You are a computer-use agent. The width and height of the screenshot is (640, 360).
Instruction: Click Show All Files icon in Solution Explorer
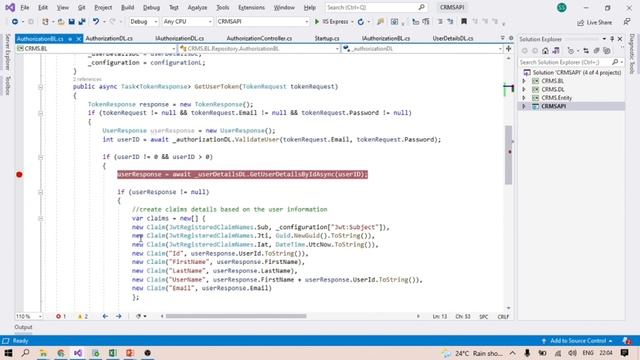(x=607, y=51)
